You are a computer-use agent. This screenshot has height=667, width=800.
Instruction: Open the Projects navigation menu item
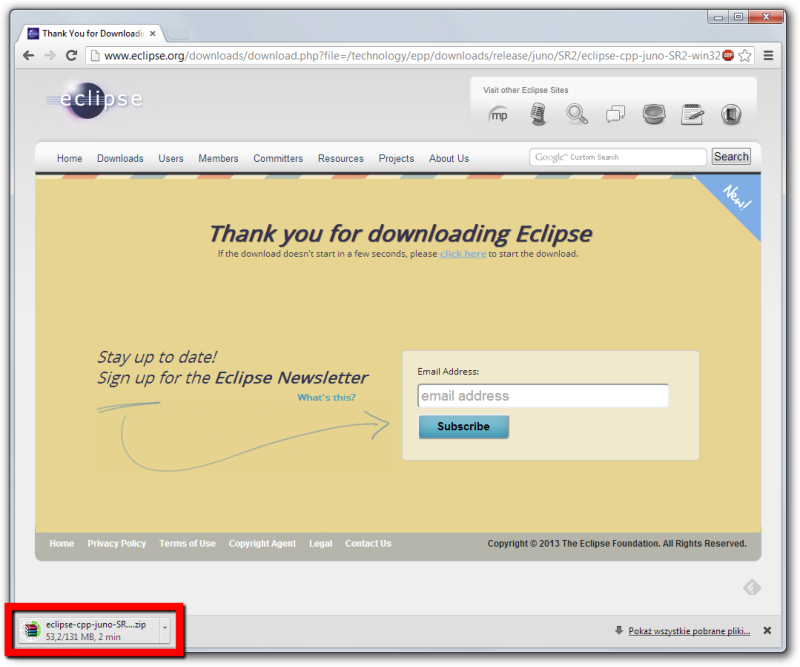(x=396, y=158)
